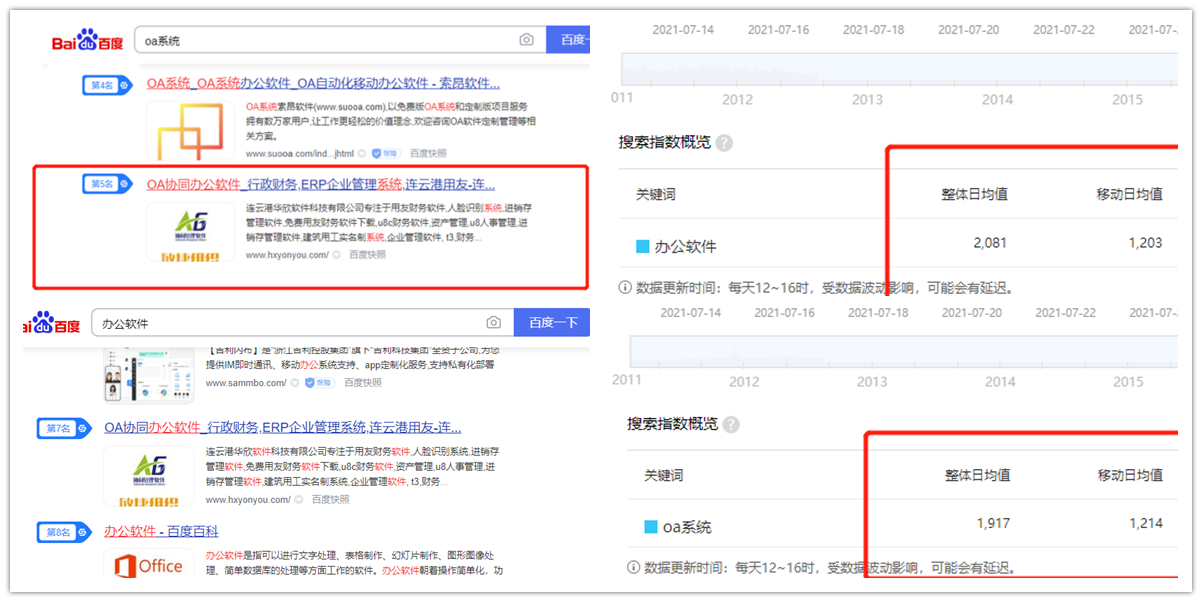Click the orange squares thumbnail of 索昂软件 result

click(191, 131)
